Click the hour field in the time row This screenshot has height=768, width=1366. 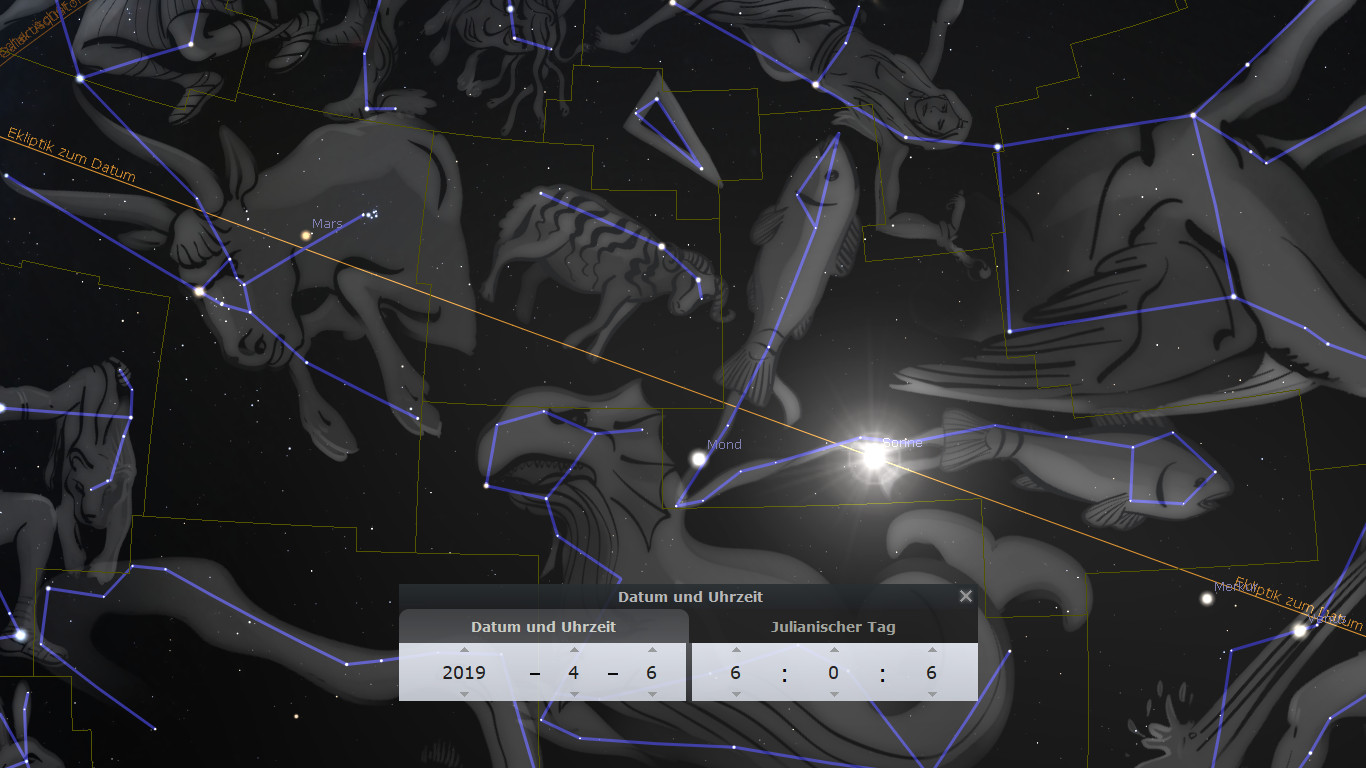point(736,672)
